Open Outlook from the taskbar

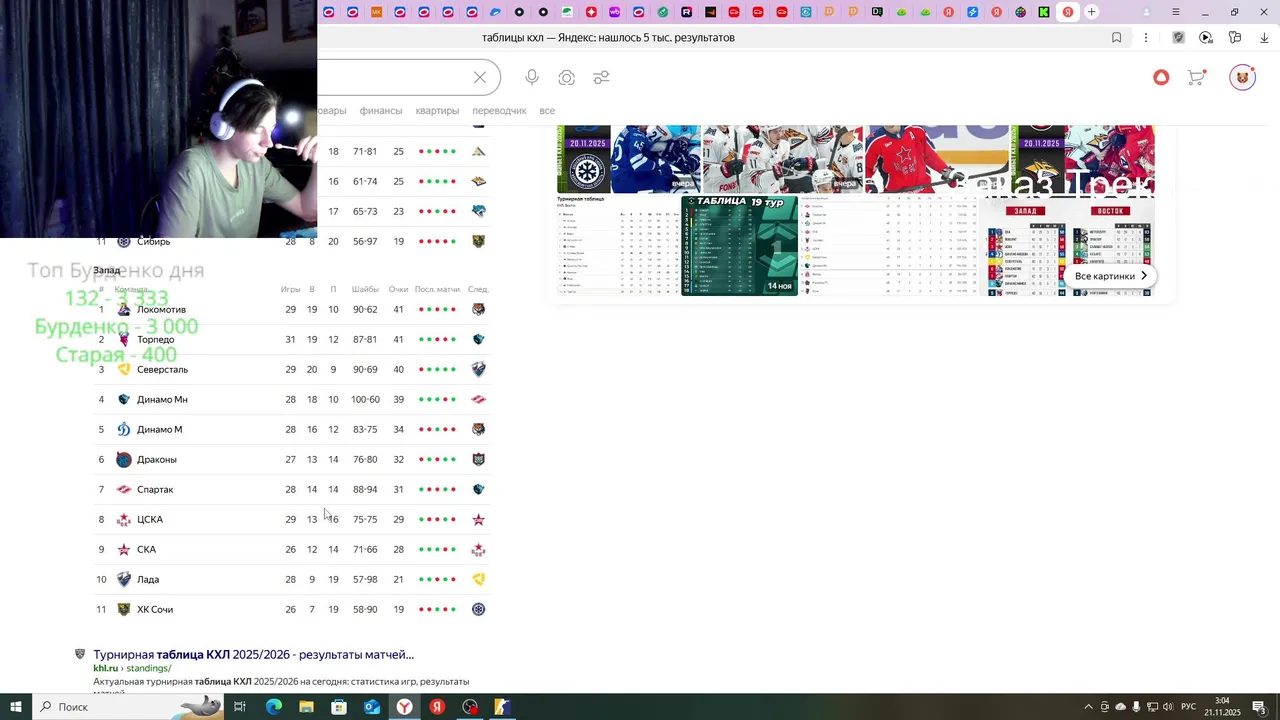click(x=372, y=707)
